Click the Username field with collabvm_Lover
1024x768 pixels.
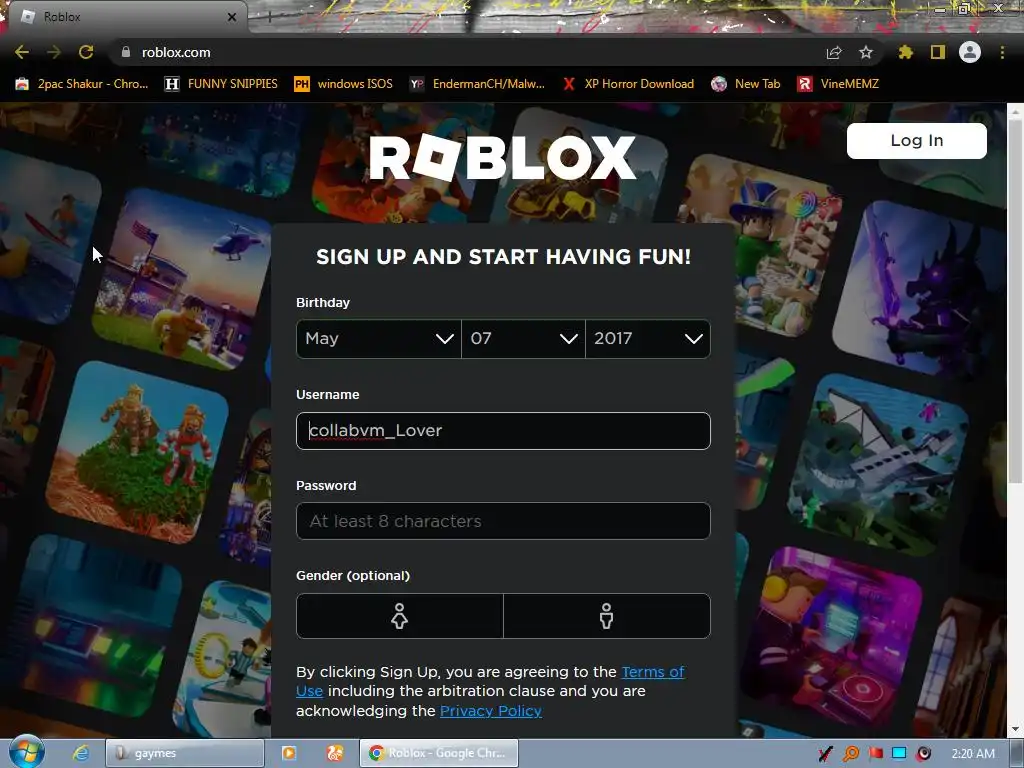coord(503,430)
